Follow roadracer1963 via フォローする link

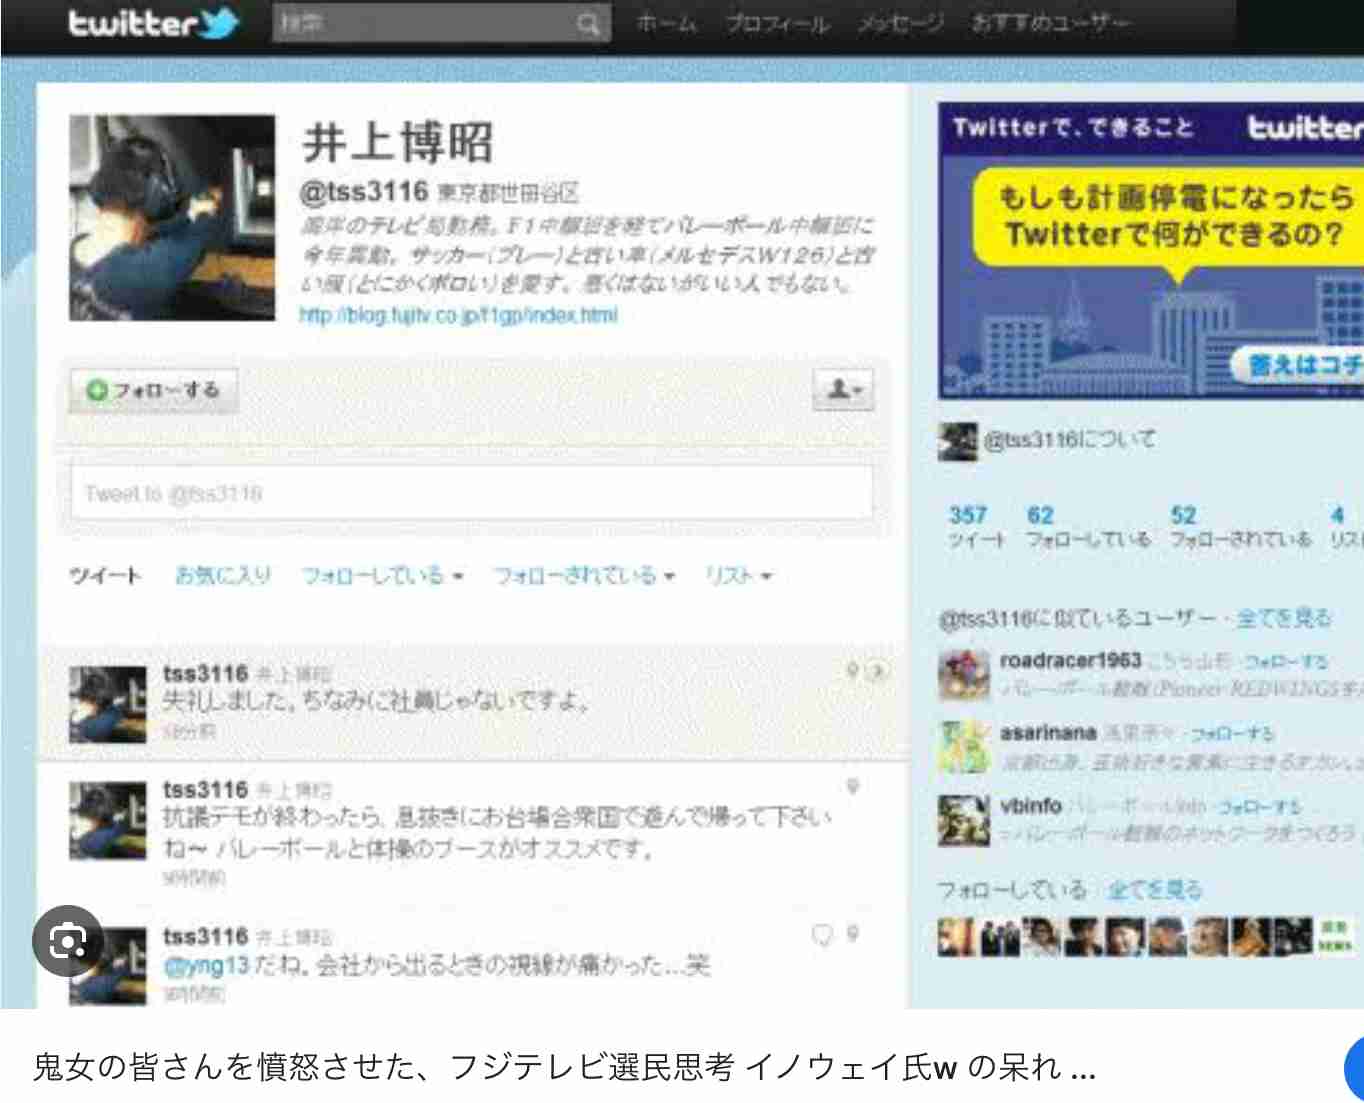tap(1286, 662)
